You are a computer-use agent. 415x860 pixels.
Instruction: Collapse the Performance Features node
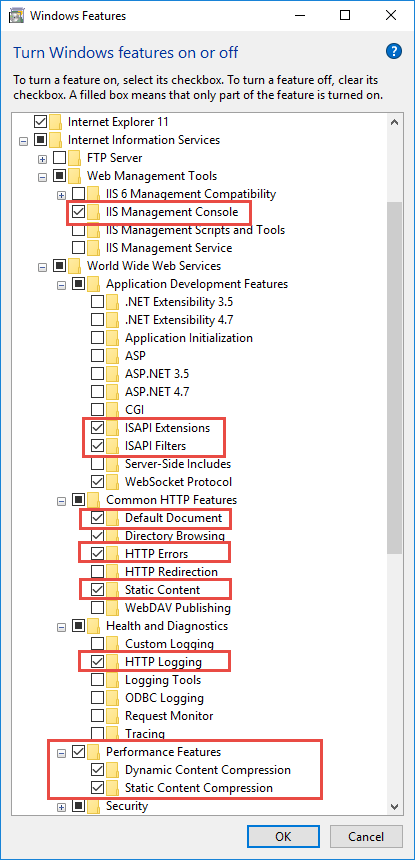pyautogui.click(x=61, y=752)
